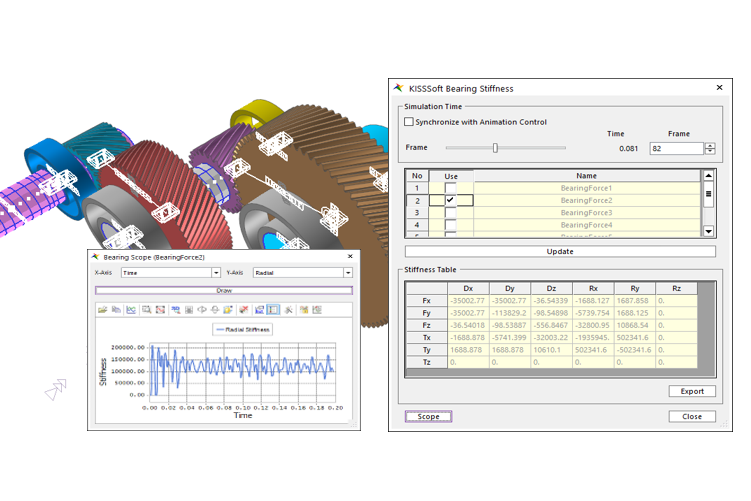Click the Draw button in Bearing Scope

[x=224, y=290]
